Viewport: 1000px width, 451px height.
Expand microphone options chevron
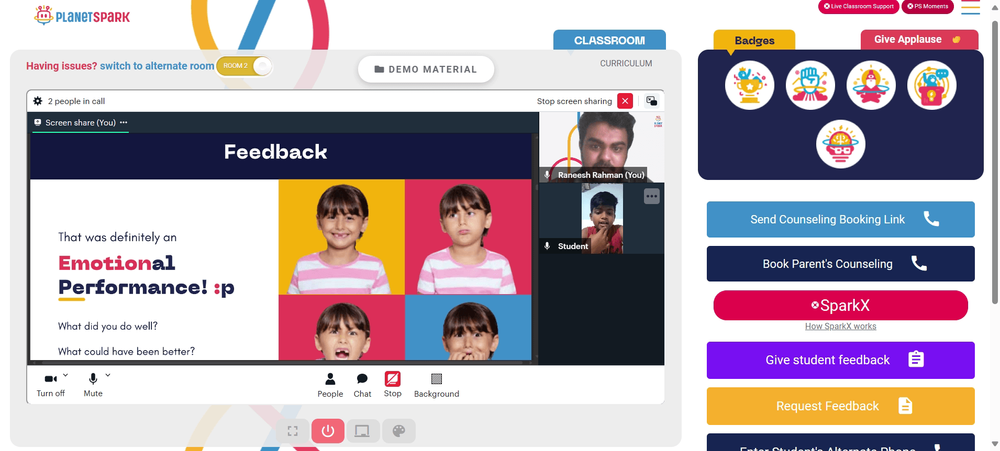(108, 375)
